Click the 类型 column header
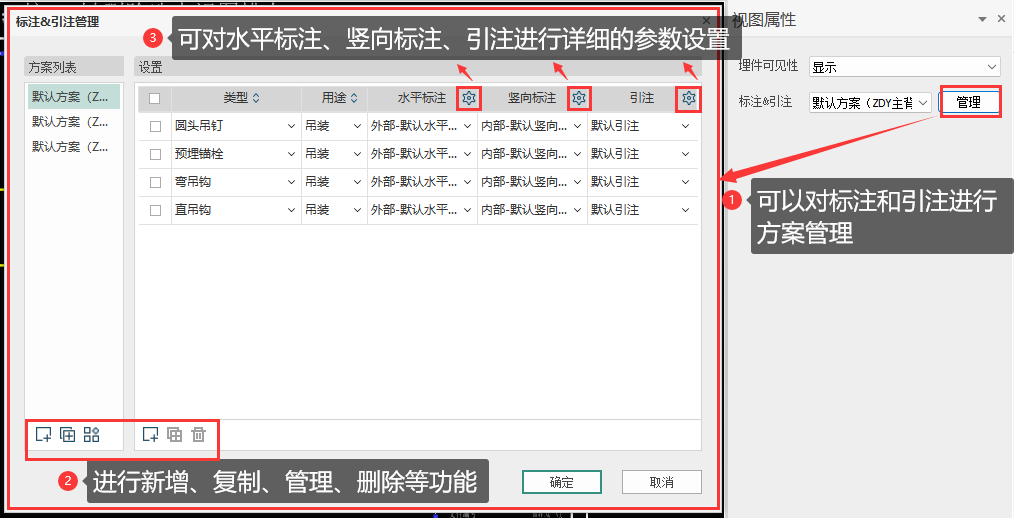The image size is (1014, 518). point(236,98)
